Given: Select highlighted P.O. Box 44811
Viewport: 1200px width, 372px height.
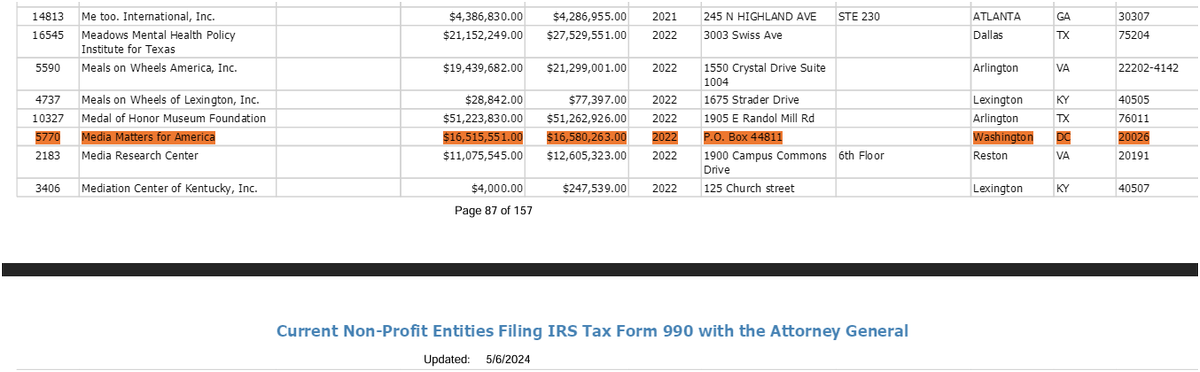Looking at the screenshot, I should pyautogui.click(x=743, y=137).
